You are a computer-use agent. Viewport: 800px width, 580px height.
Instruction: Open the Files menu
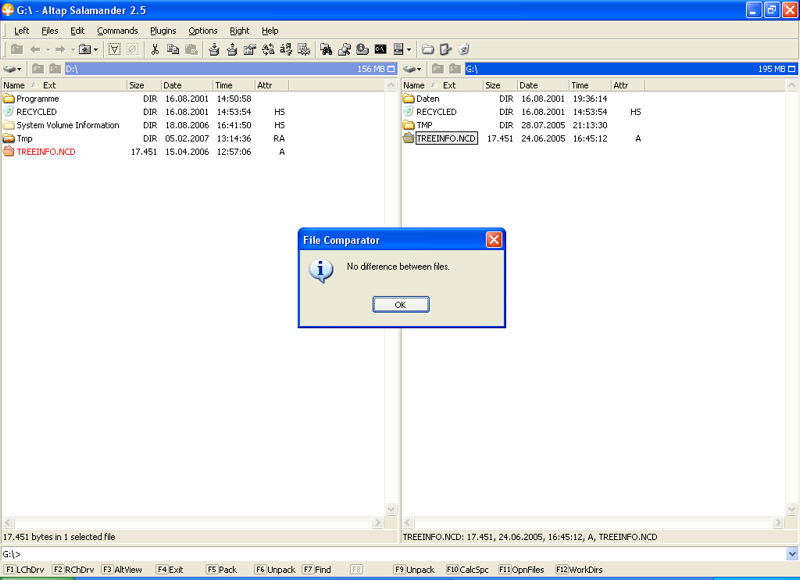click(49, 31)
